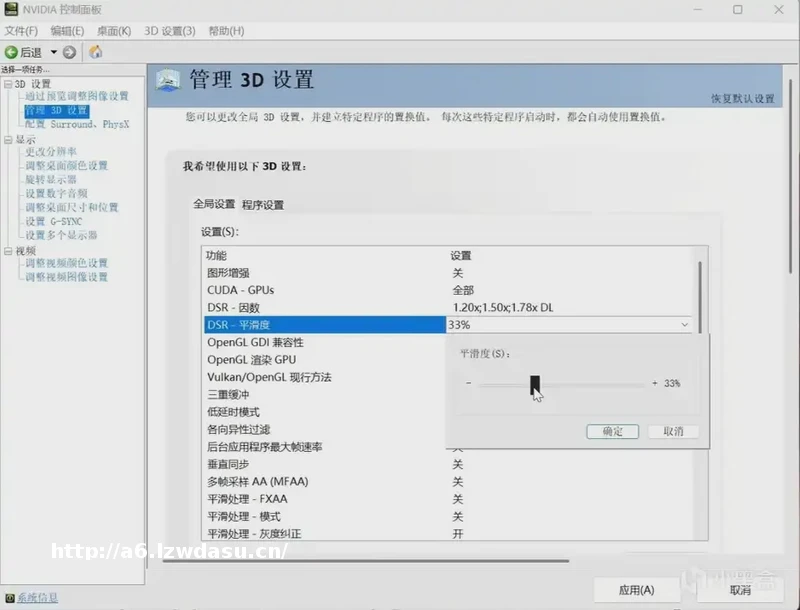800x610 pixels.
Task: Switch to the 程序设置 tab
Action: coord(263,205)
